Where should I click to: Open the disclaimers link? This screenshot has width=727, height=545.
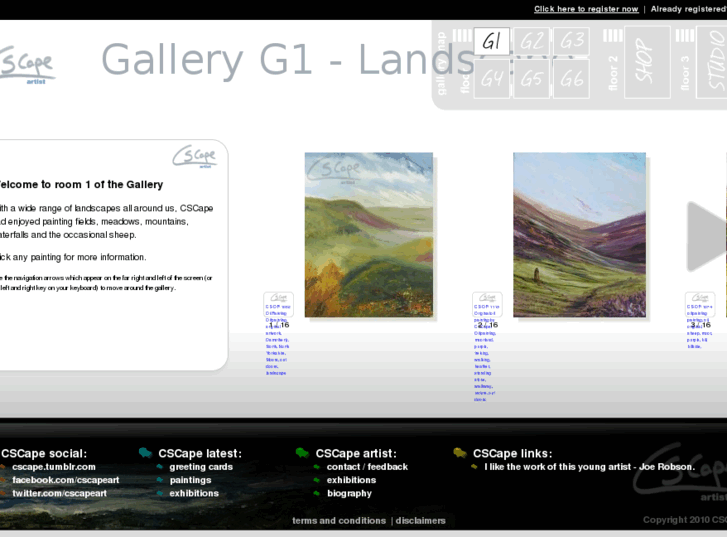coord(421,520)
